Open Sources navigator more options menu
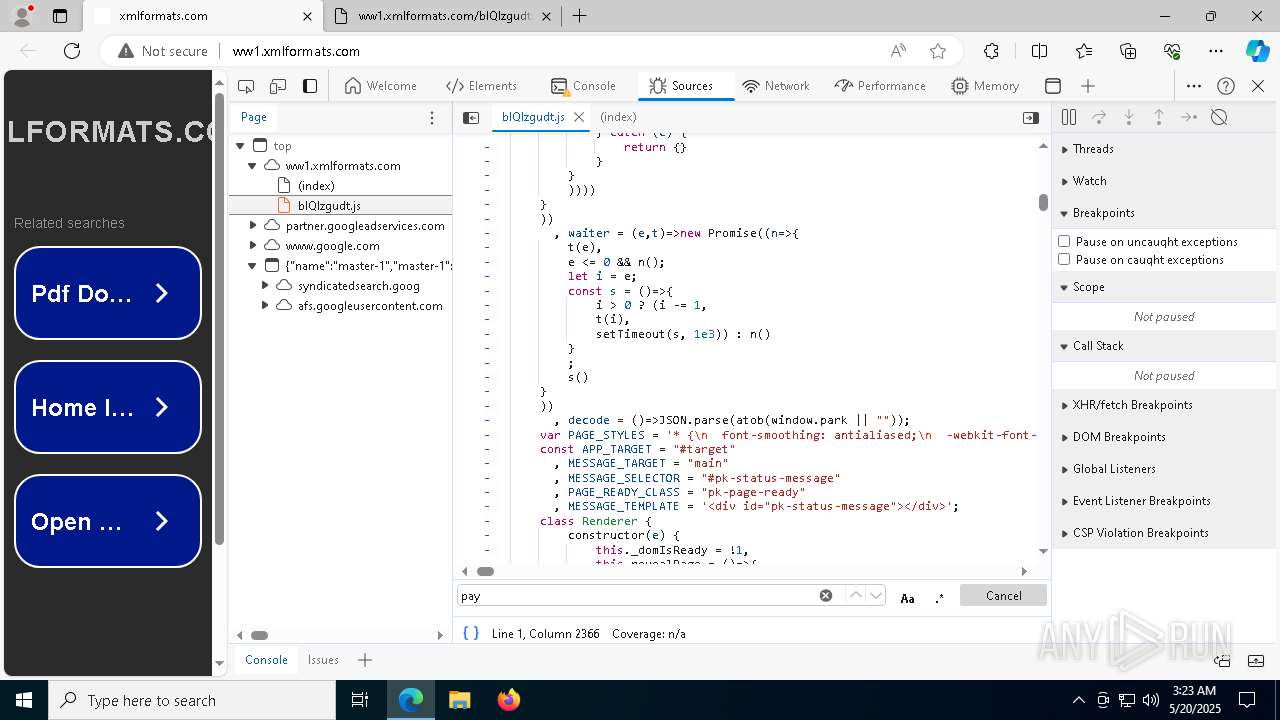The width and height of the screenshot is (1280, 720). pyautogui.click(x=432, y=117)
